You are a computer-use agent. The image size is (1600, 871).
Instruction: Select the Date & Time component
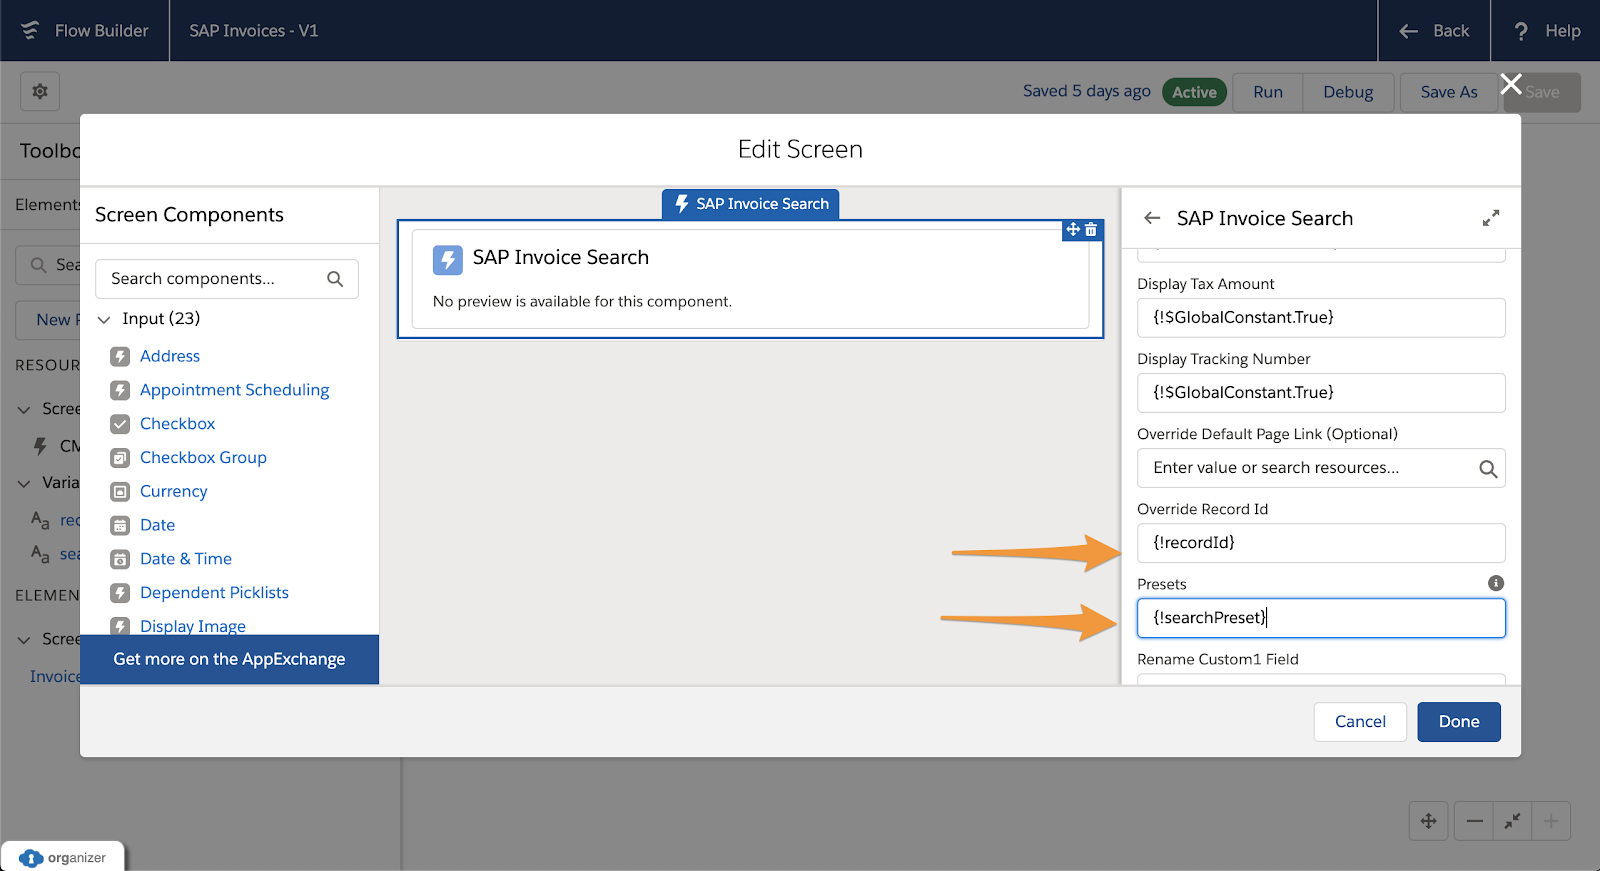(185, 559)
